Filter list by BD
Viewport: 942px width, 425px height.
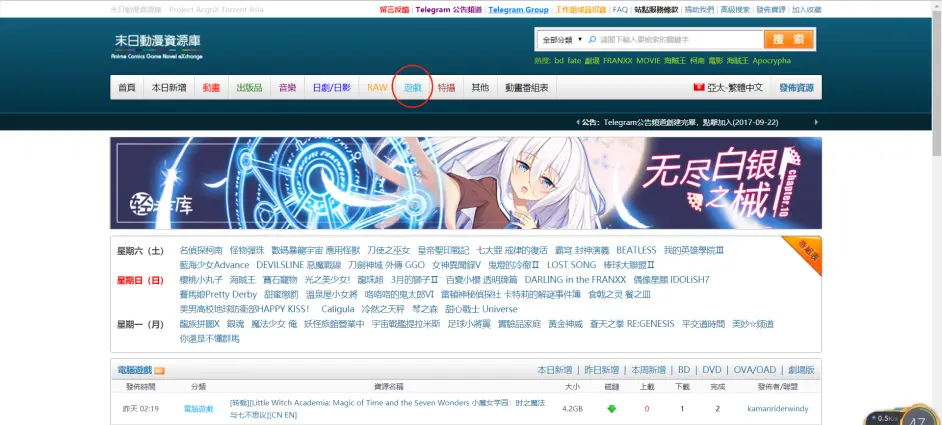(x=684, y=370)
